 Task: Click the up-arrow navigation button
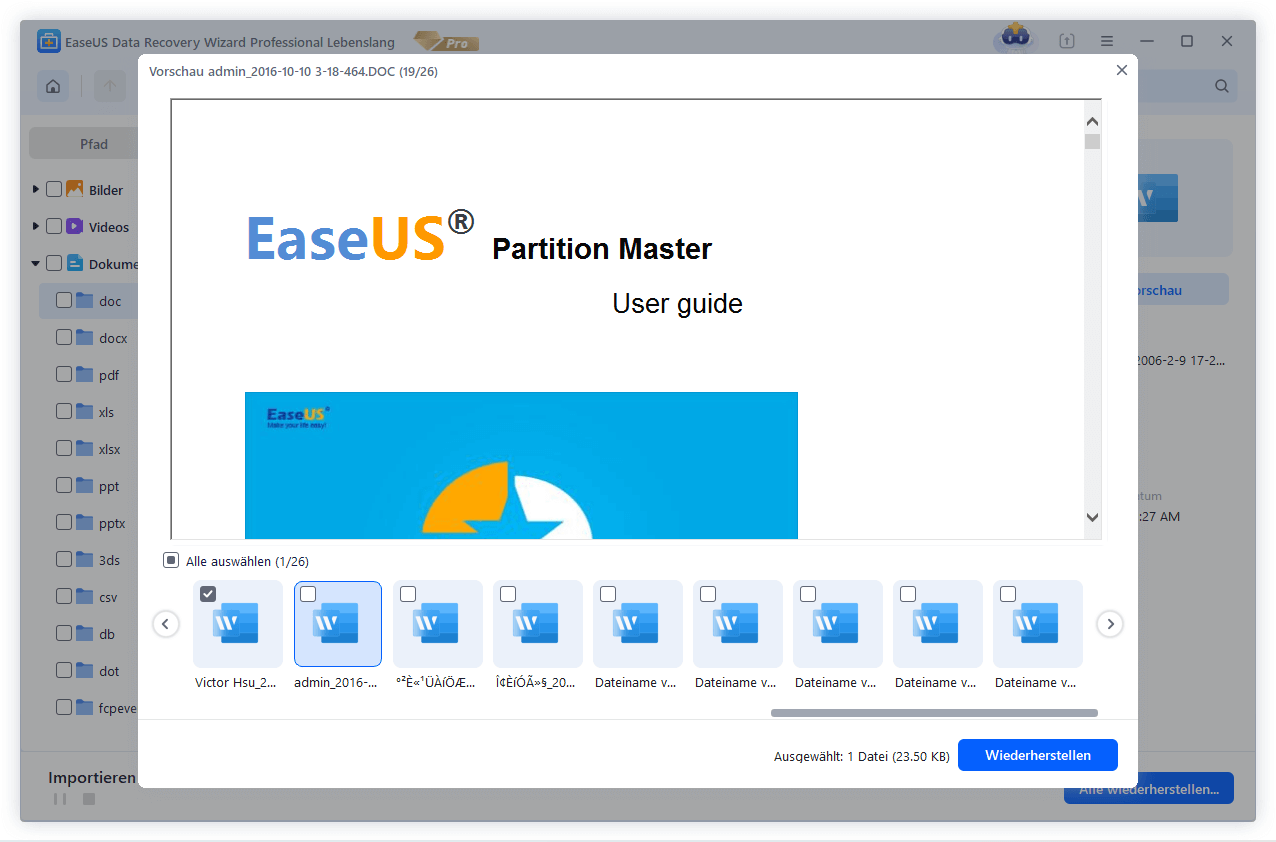pos(110,86)
